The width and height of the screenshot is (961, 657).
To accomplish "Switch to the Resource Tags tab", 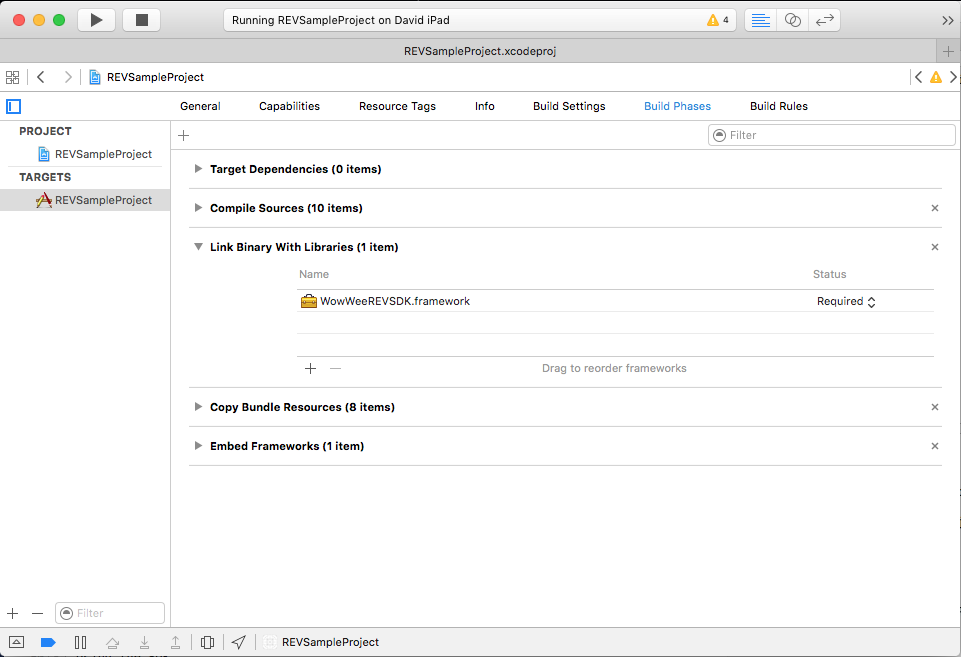I will (x=397, y=106).
